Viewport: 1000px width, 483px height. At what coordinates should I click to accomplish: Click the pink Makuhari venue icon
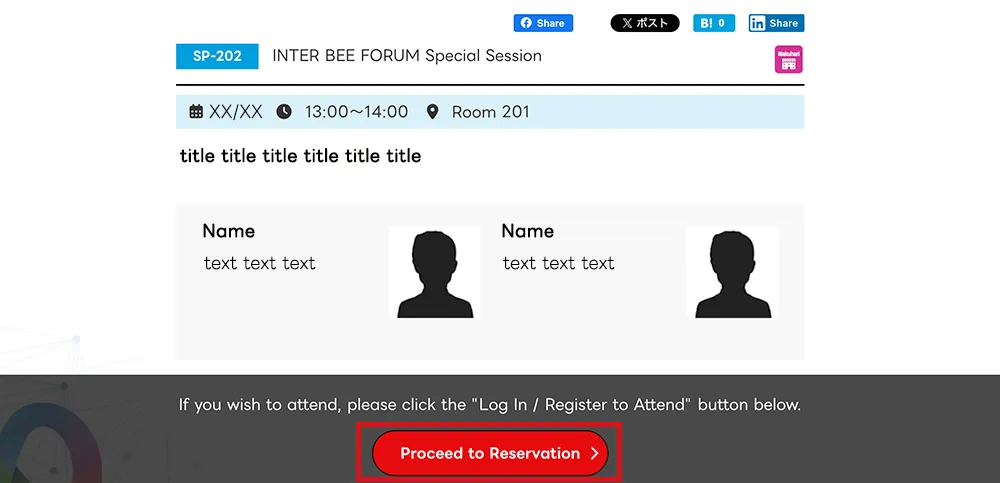[x=789, y=59]
